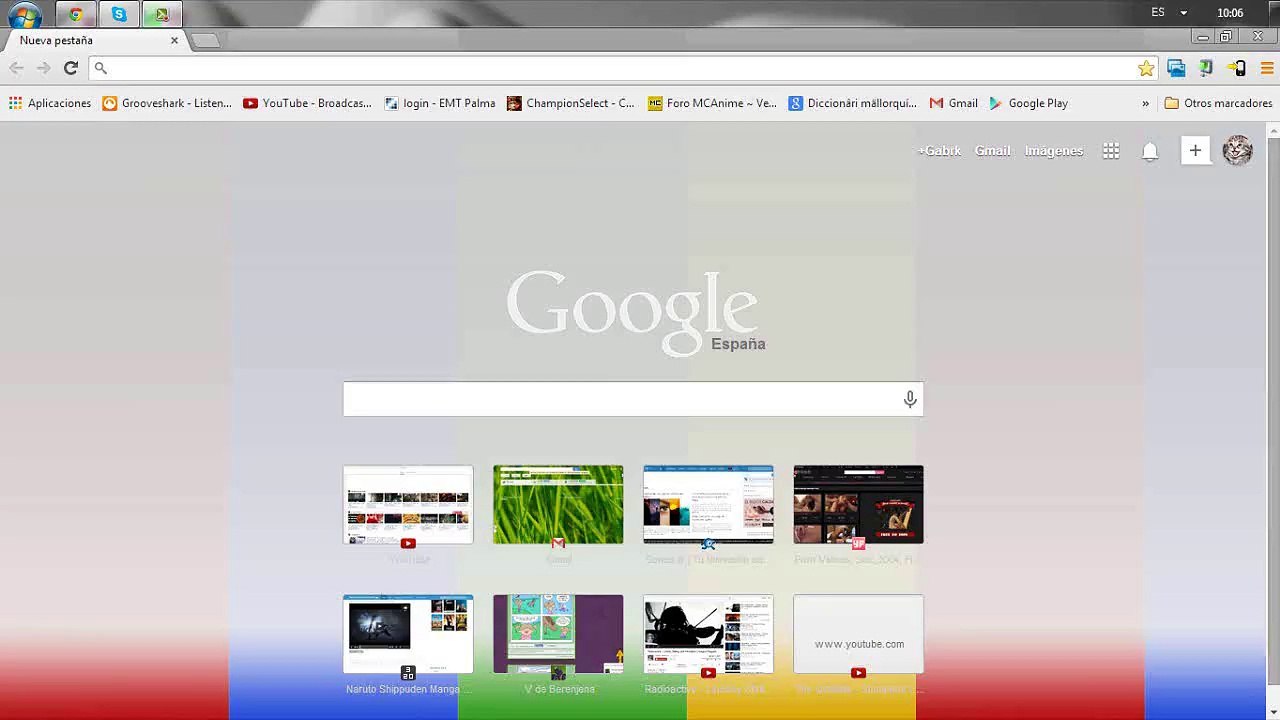The width and height of the screenshot is (1280, 720).
Task: Open the Google Play bookmark
Action: point(1028,103)
